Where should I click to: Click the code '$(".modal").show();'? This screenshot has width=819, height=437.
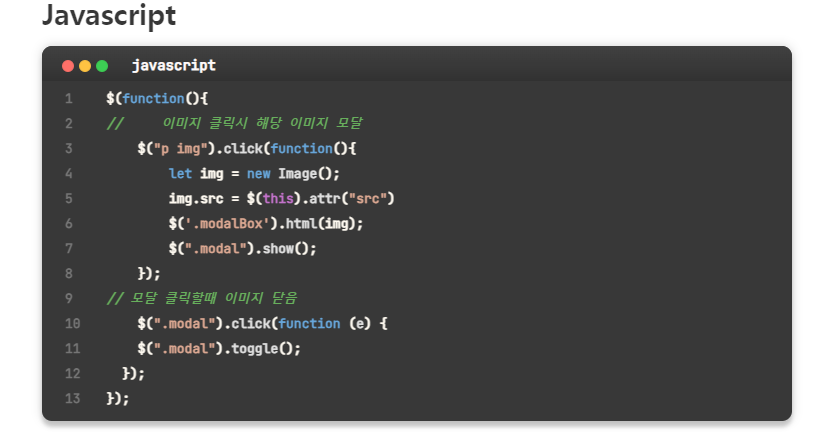[x=242, y=249]
